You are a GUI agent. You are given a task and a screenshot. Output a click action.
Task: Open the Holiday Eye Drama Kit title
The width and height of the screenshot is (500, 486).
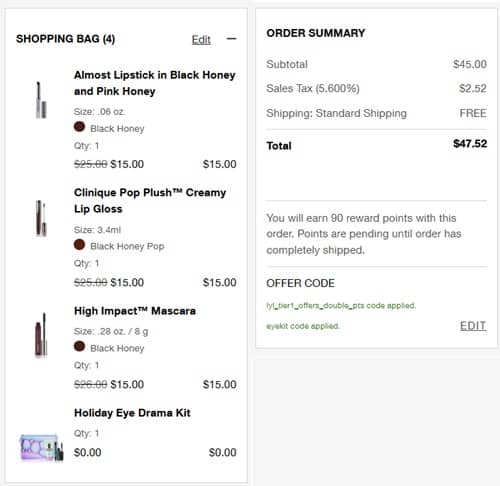[x=132, y=413]
